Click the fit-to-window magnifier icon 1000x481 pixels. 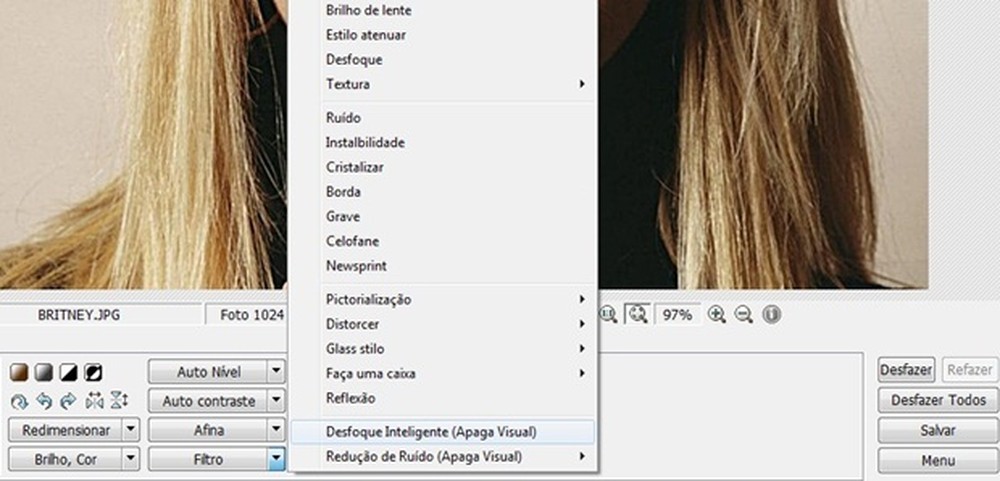tap(637, 314)
